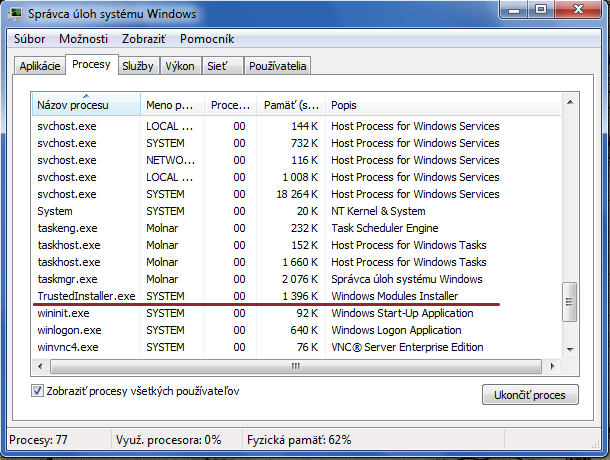The height and width of the screenshot is (460, 610).
Task: Open the Súbor menu
Action: pyautogui.click(x=29, y=39)
